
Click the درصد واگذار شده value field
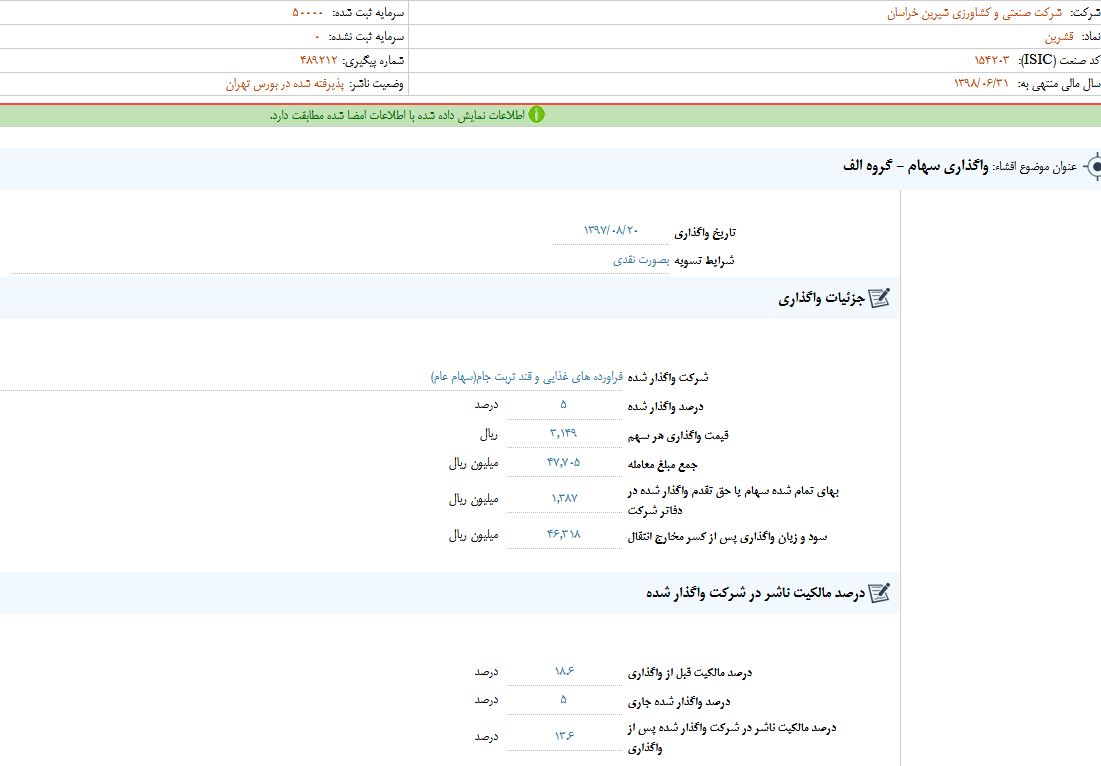click(564, 405)
